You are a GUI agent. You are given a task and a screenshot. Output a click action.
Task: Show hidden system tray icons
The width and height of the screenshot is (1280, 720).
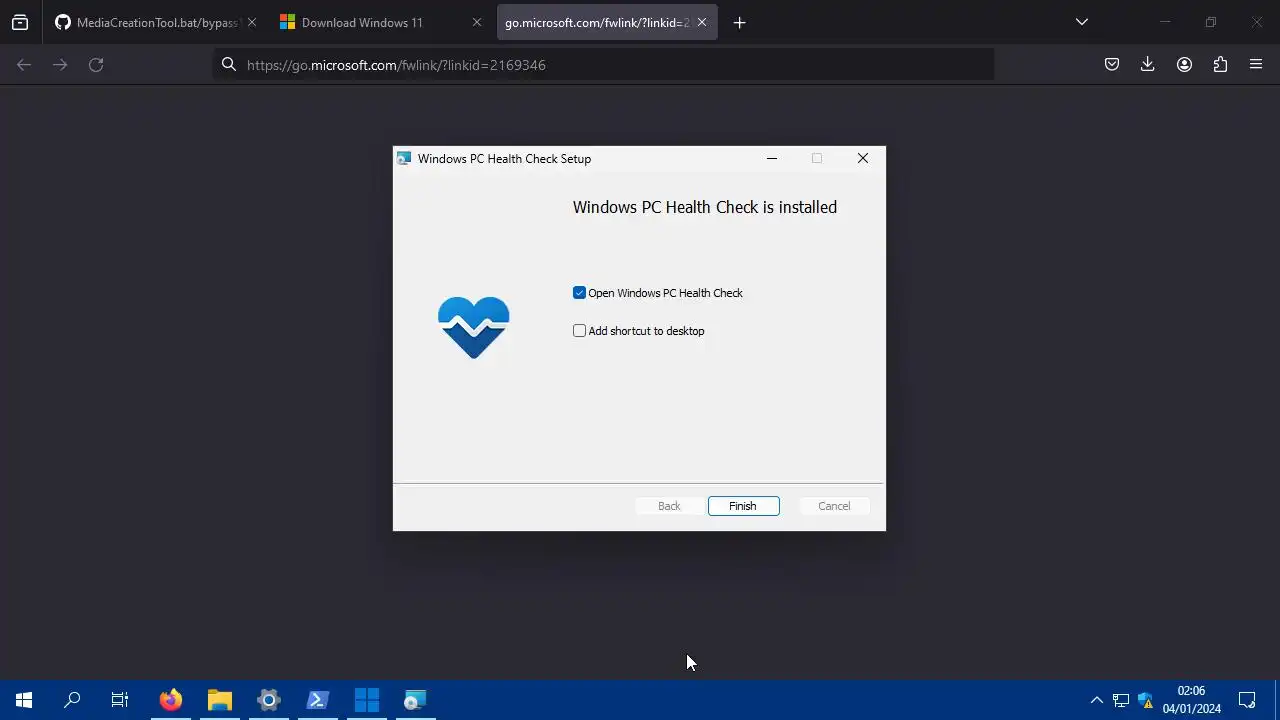[1096, 700]
